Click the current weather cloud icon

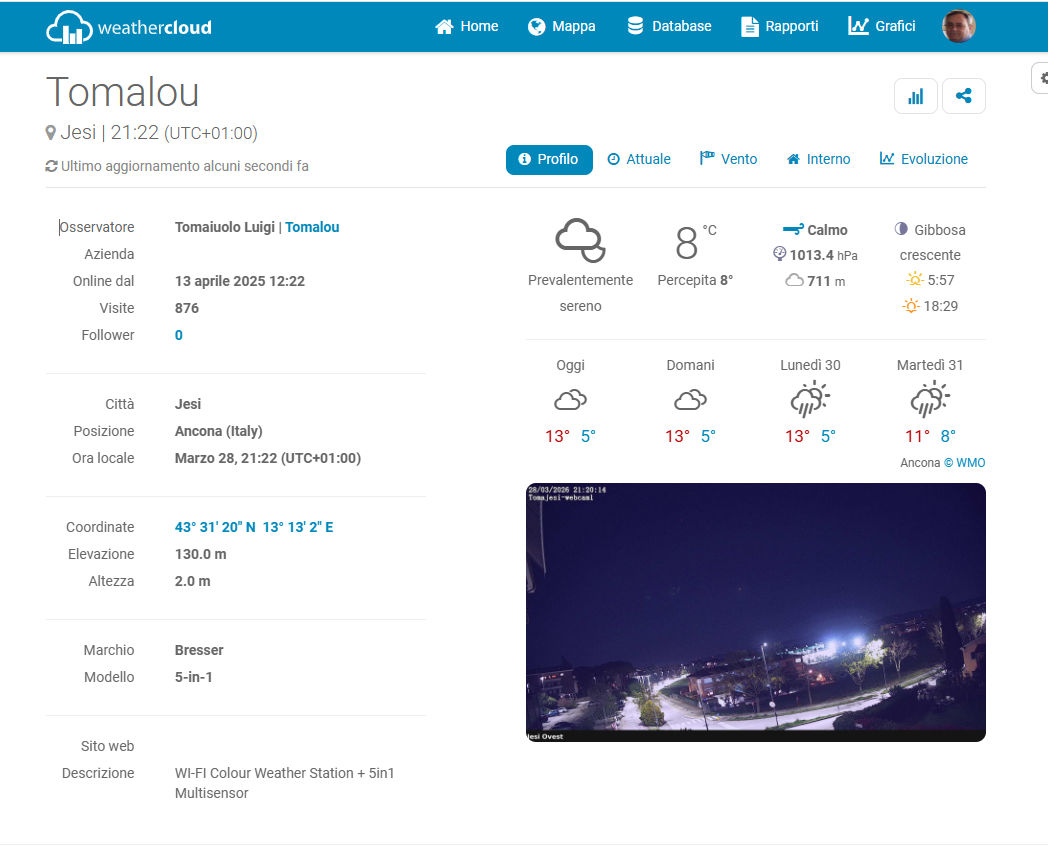(580, 240)
